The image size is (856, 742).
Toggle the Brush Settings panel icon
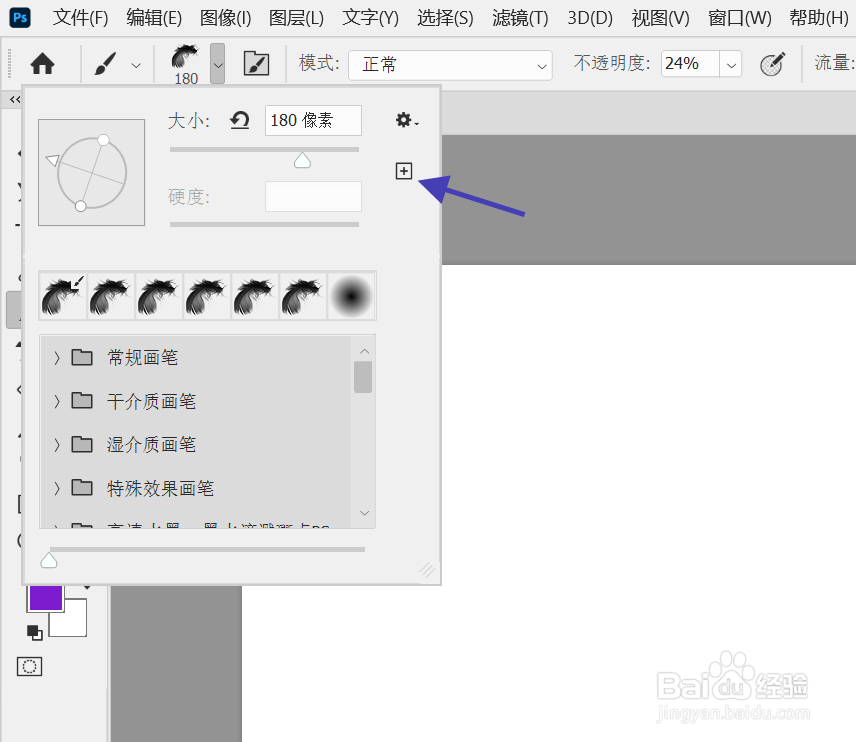coord(256,63)
